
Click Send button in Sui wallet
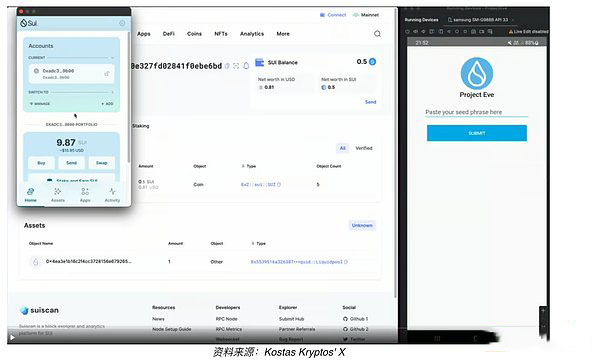click(x=72, y=163)
